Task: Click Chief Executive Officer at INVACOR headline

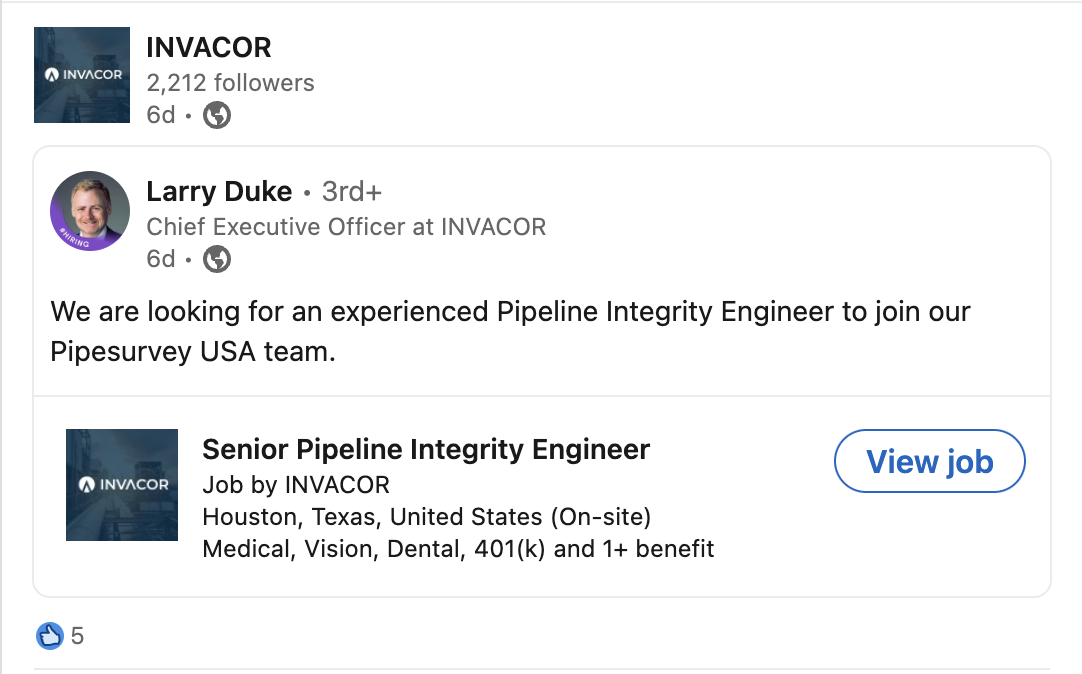Action: [346, 226]
